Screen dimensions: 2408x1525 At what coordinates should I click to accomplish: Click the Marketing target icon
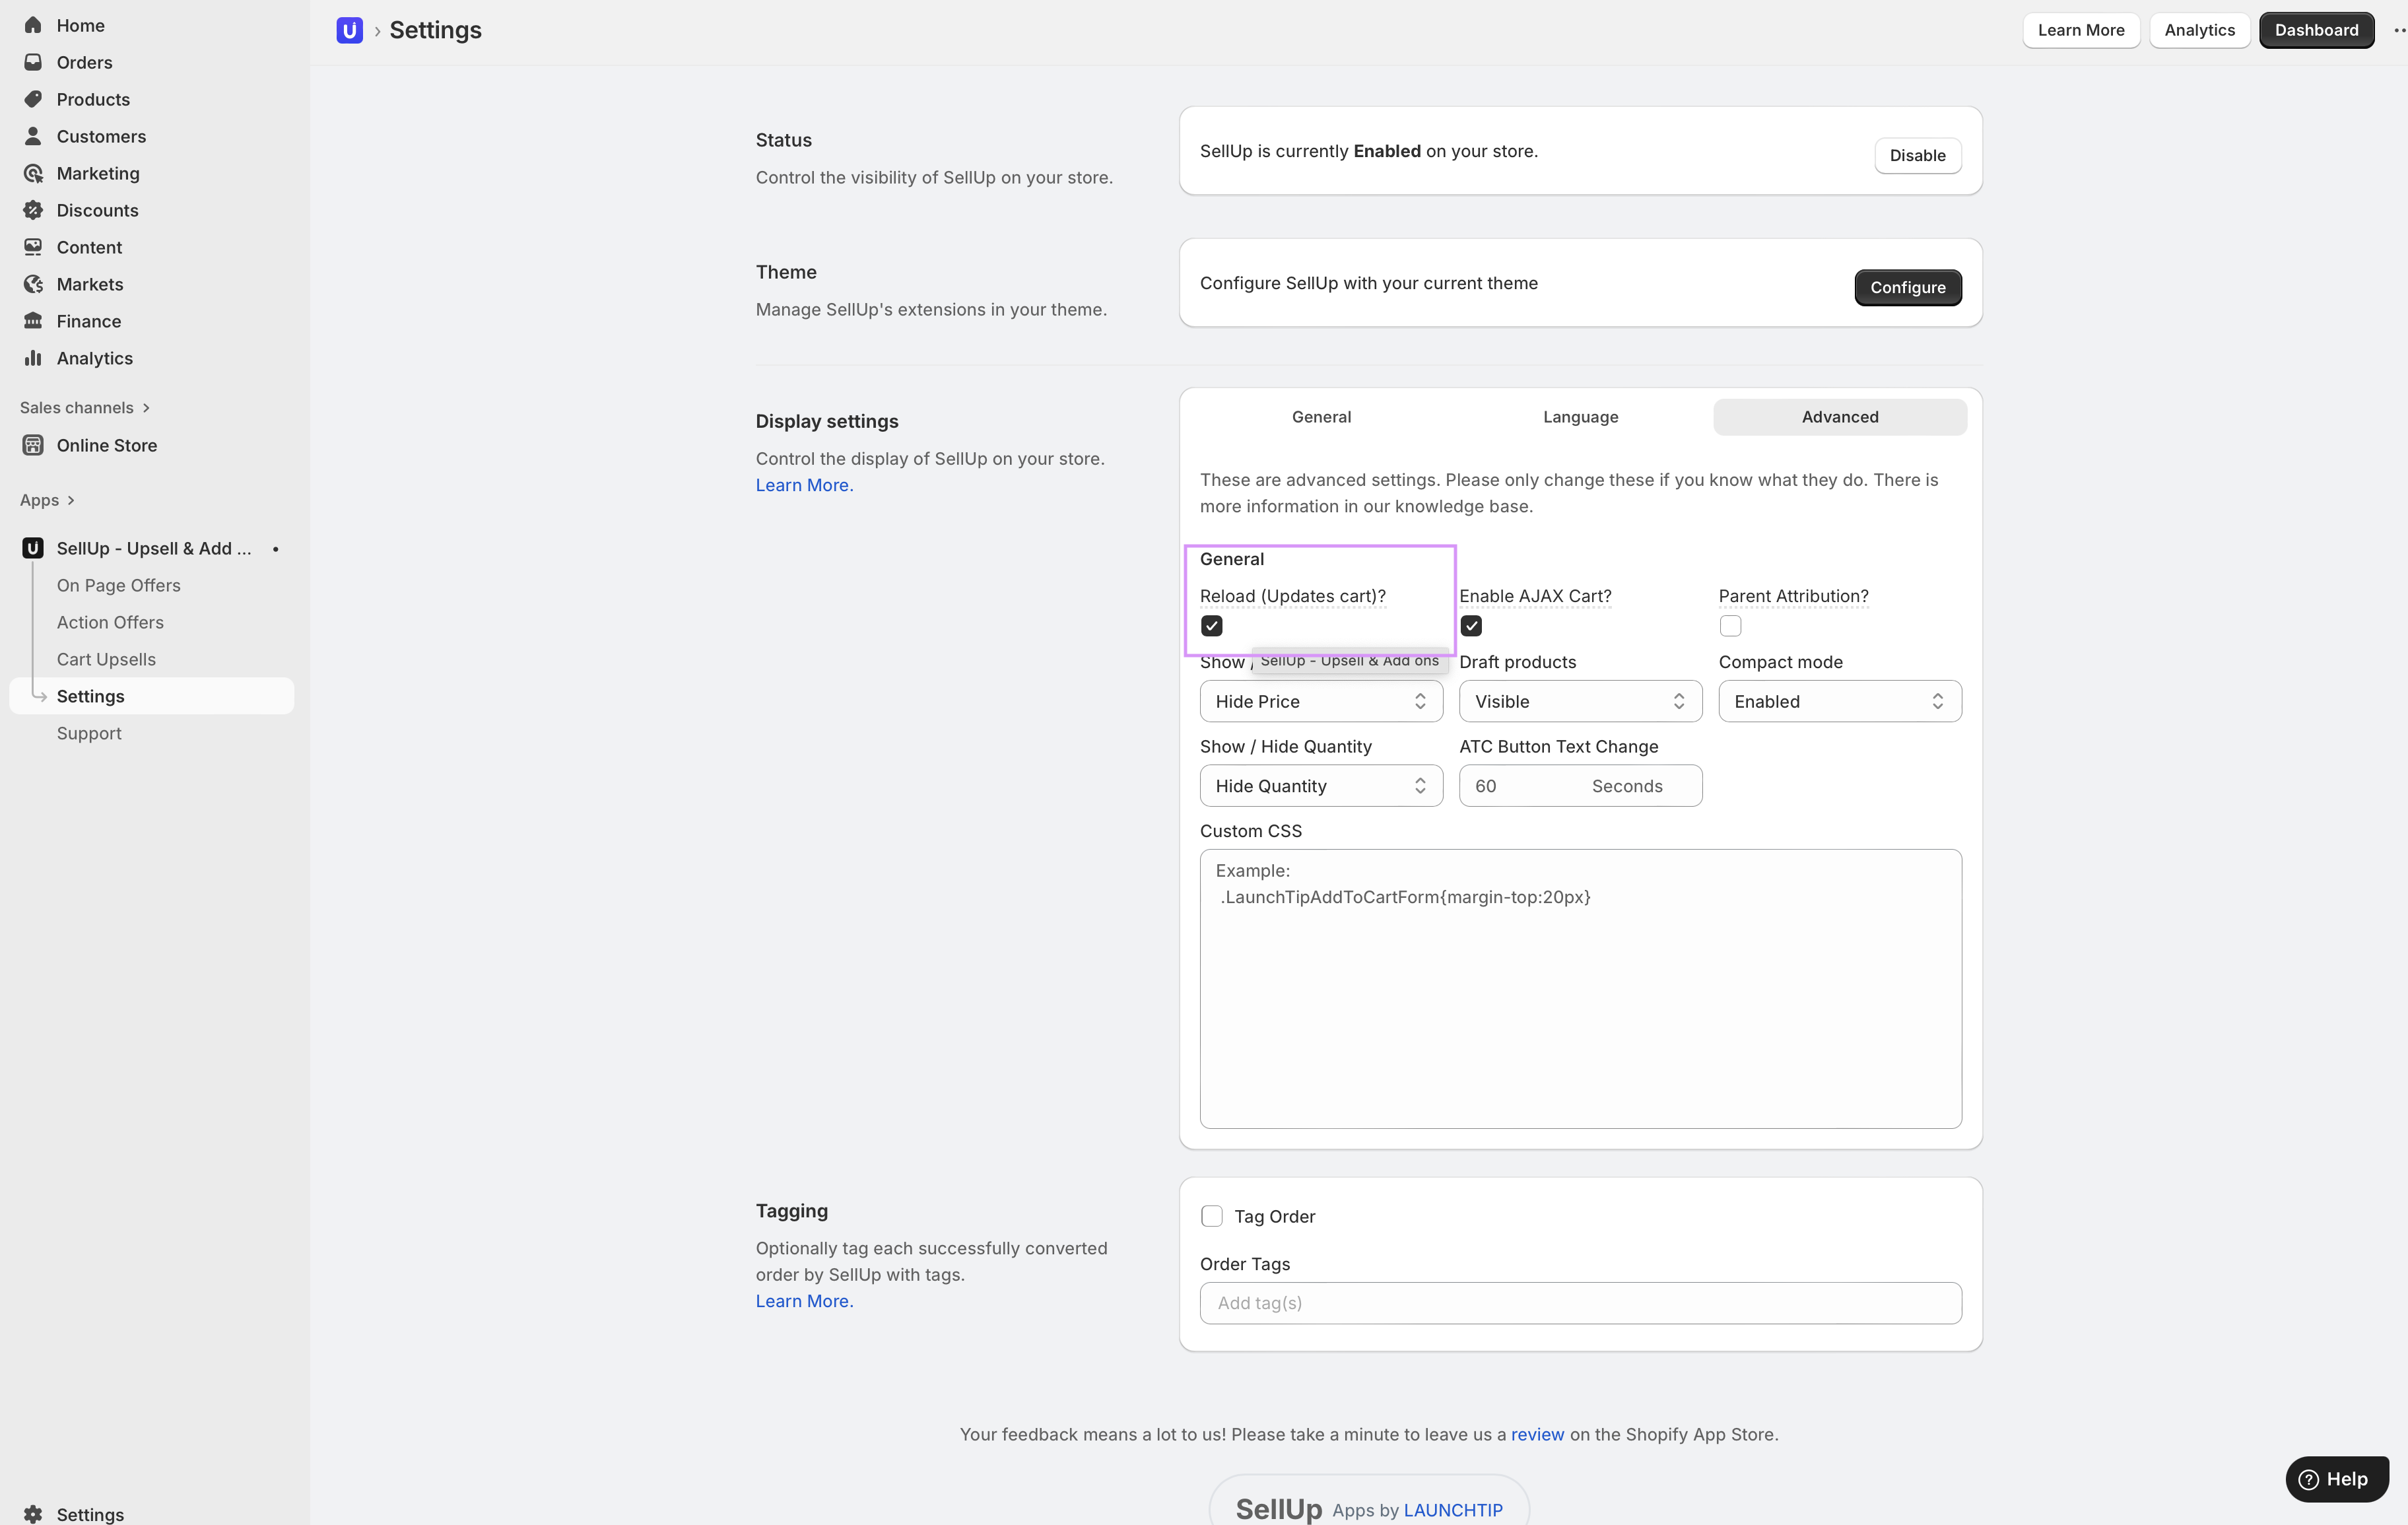(x=33, y=173)
